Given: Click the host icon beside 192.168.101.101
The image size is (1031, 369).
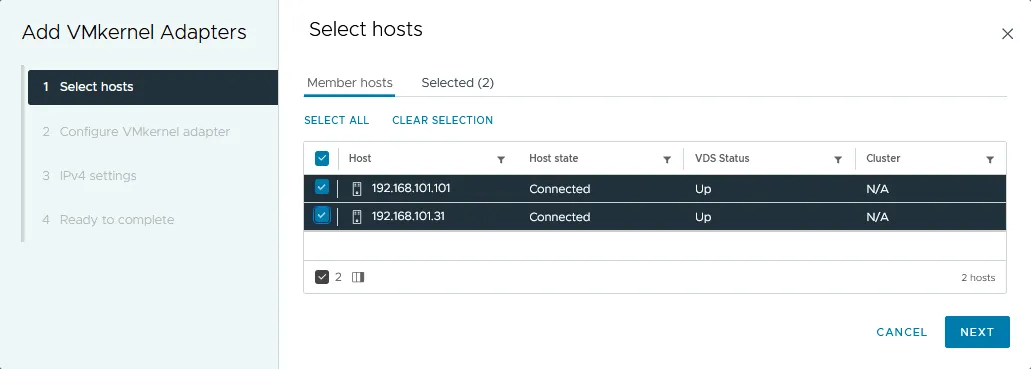Looking at the screenshot, I should 357,189.
